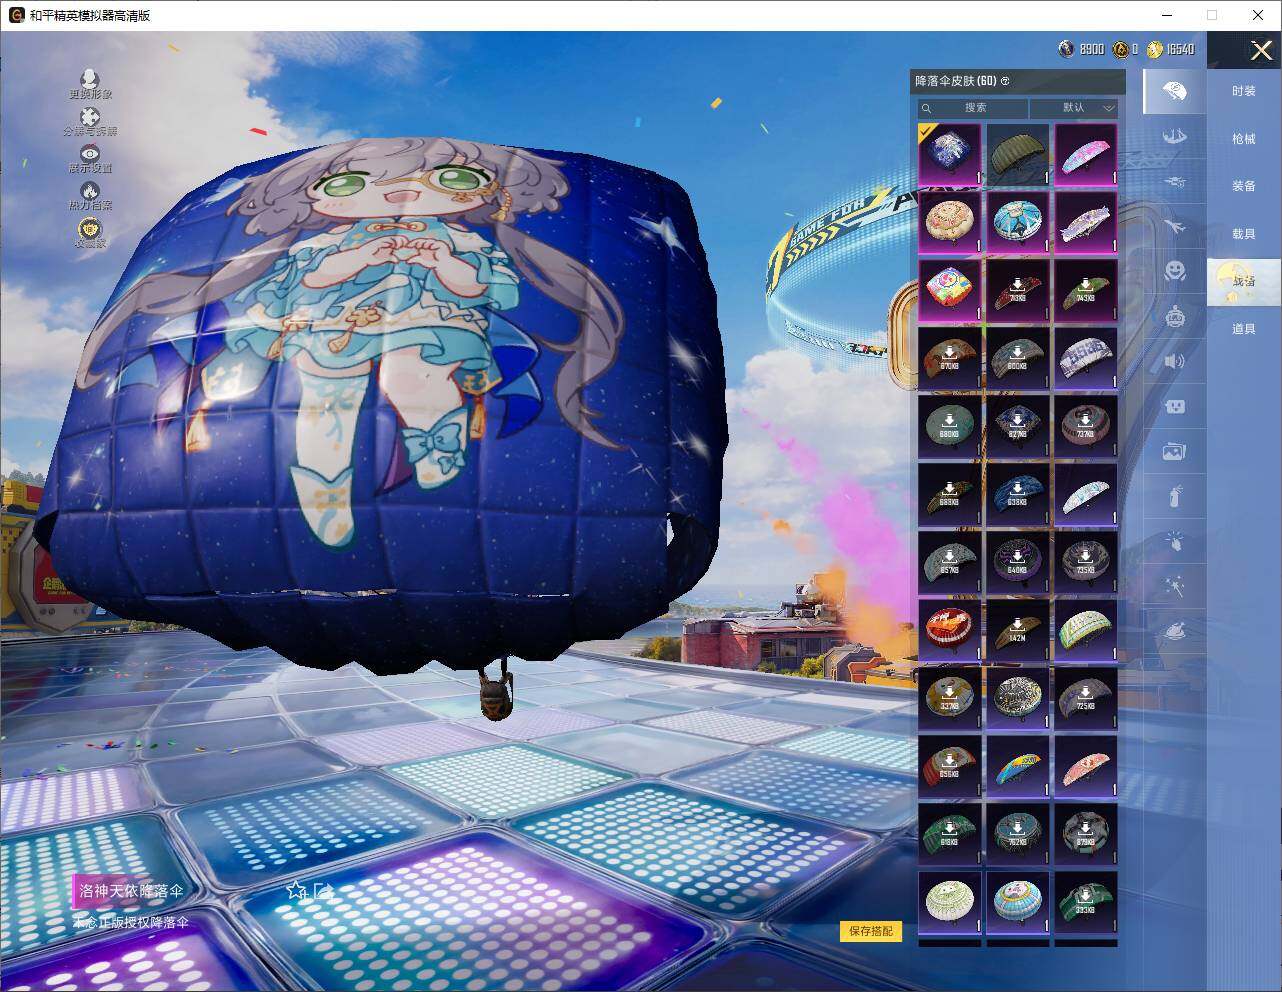The height and width of the screenshot is (992, 1282).
Task: Select the magic wand category icon
Action: pyautogui.click(x=1175, y=587)
